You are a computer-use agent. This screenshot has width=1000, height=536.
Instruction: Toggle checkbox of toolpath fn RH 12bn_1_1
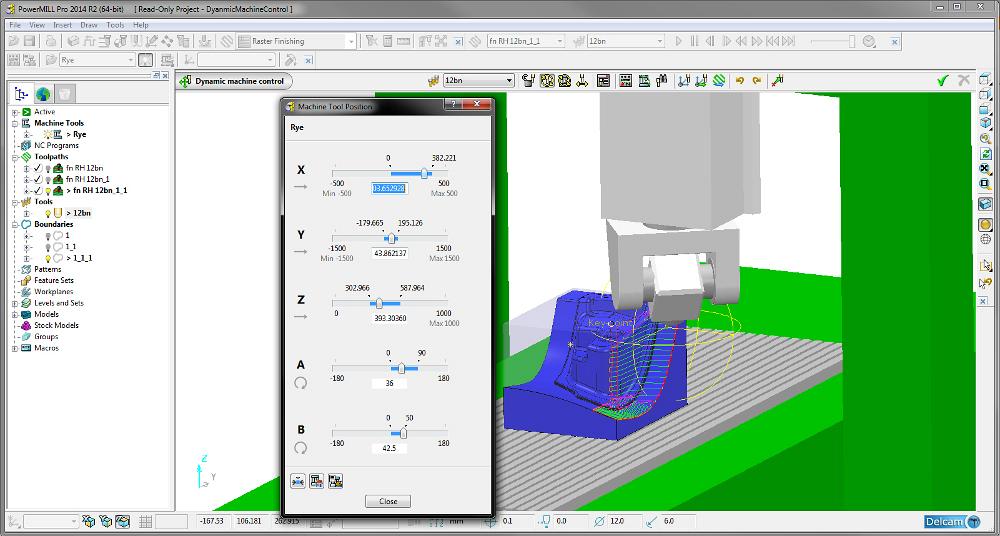(x=38, y=190)
